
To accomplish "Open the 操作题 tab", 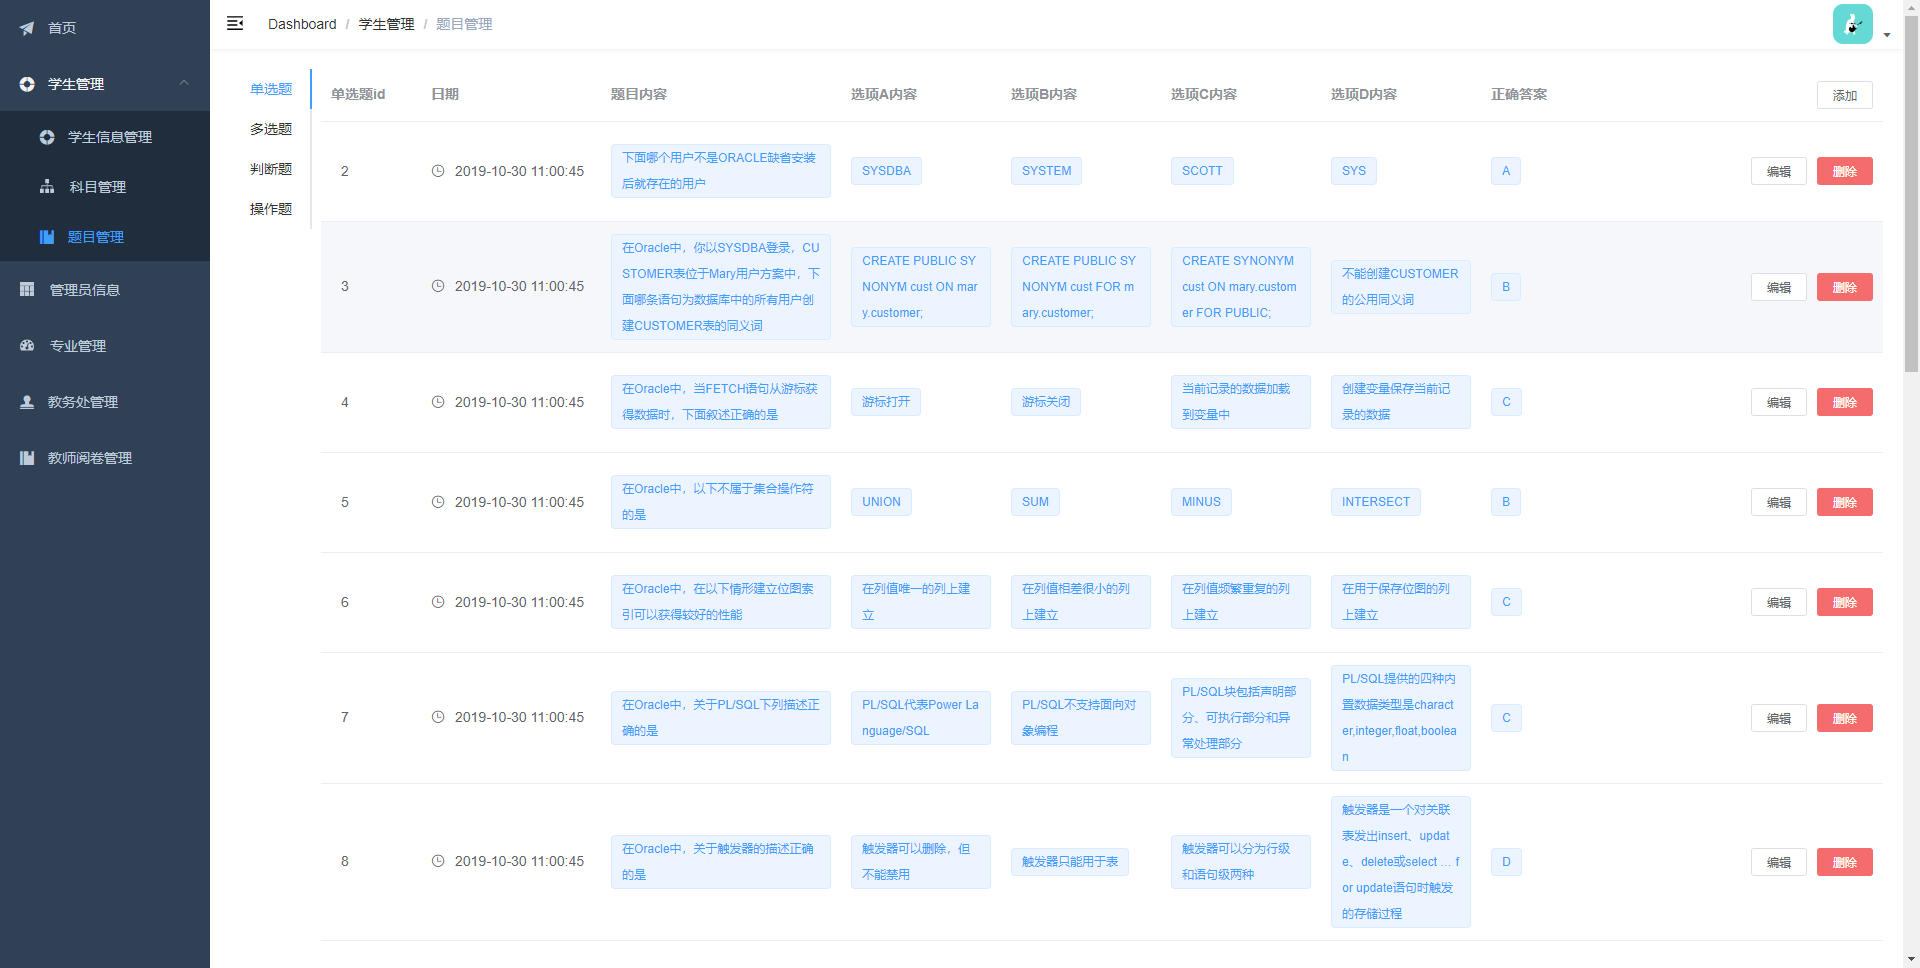I will [271, 209].
